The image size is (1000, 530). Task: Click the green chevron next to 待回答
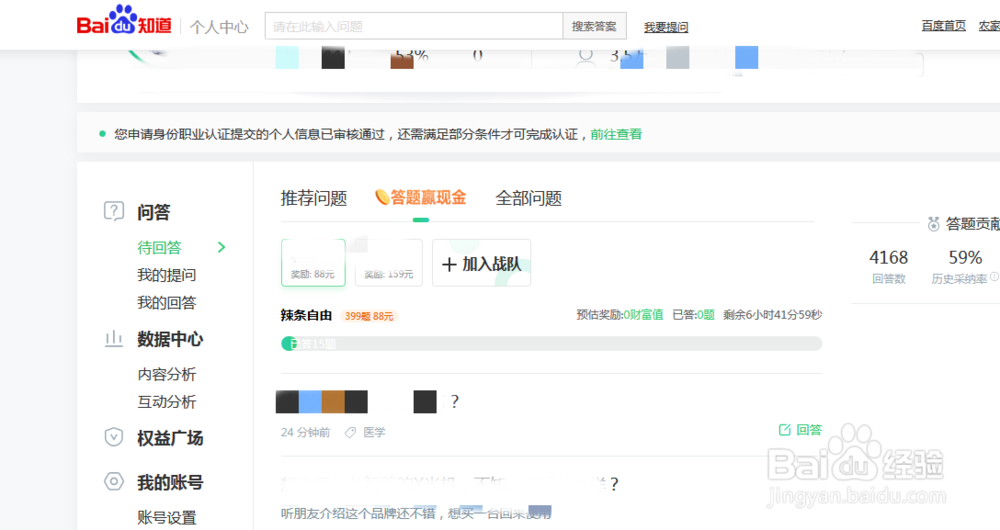(221, 247)
